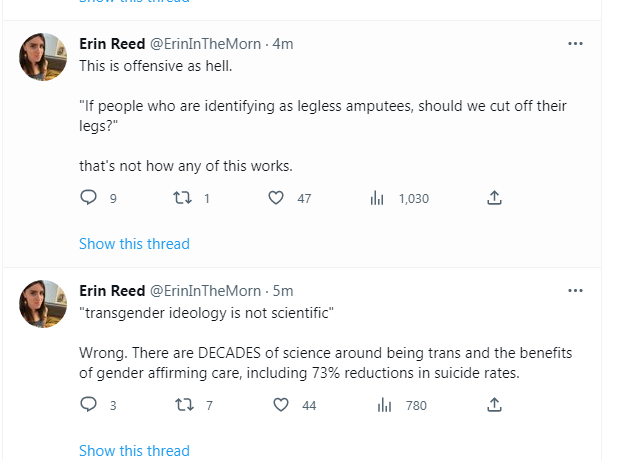This screenshot has height=461, width=619.
Task: Reply to the 'offensive as hell' tweet
Action: point(88,198)
